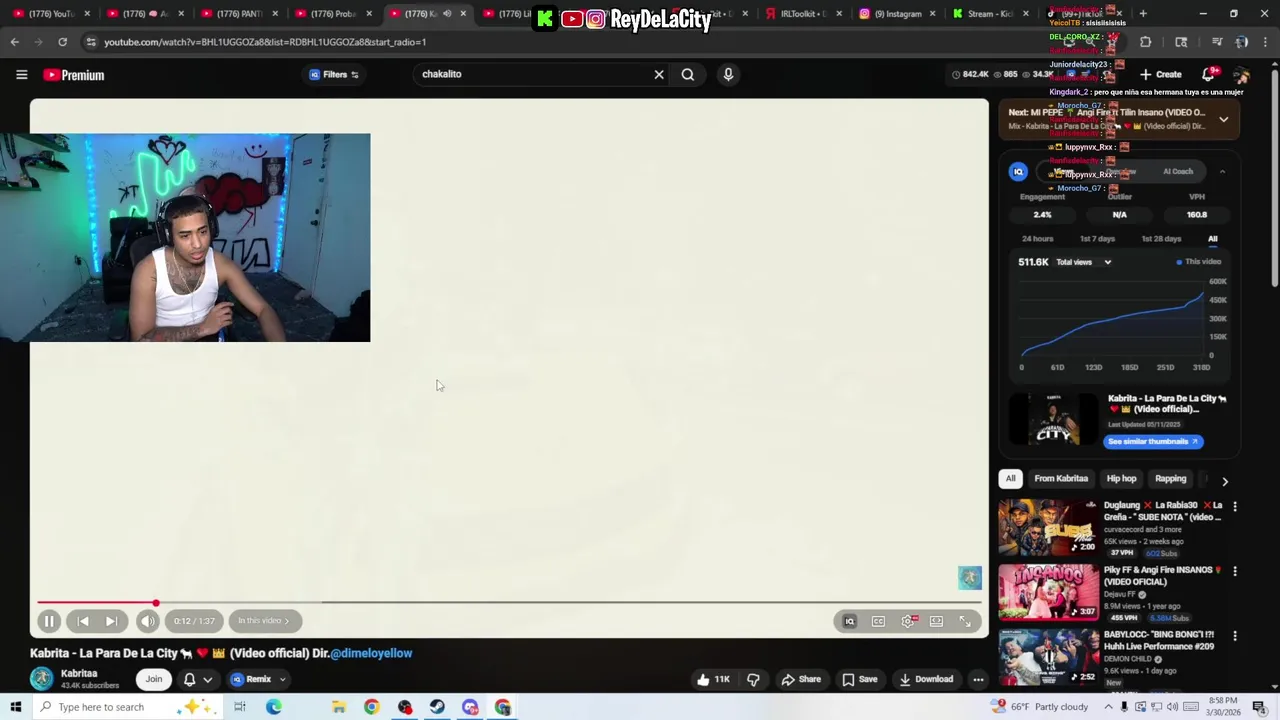Run search with magnifier icon

click(x=688, y=74)
